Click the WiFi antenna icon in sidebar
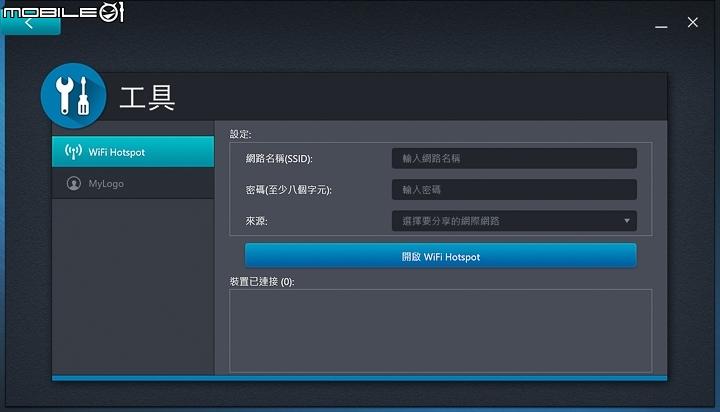The height and width of the screenshot is (412, 720). coord(73,152)
